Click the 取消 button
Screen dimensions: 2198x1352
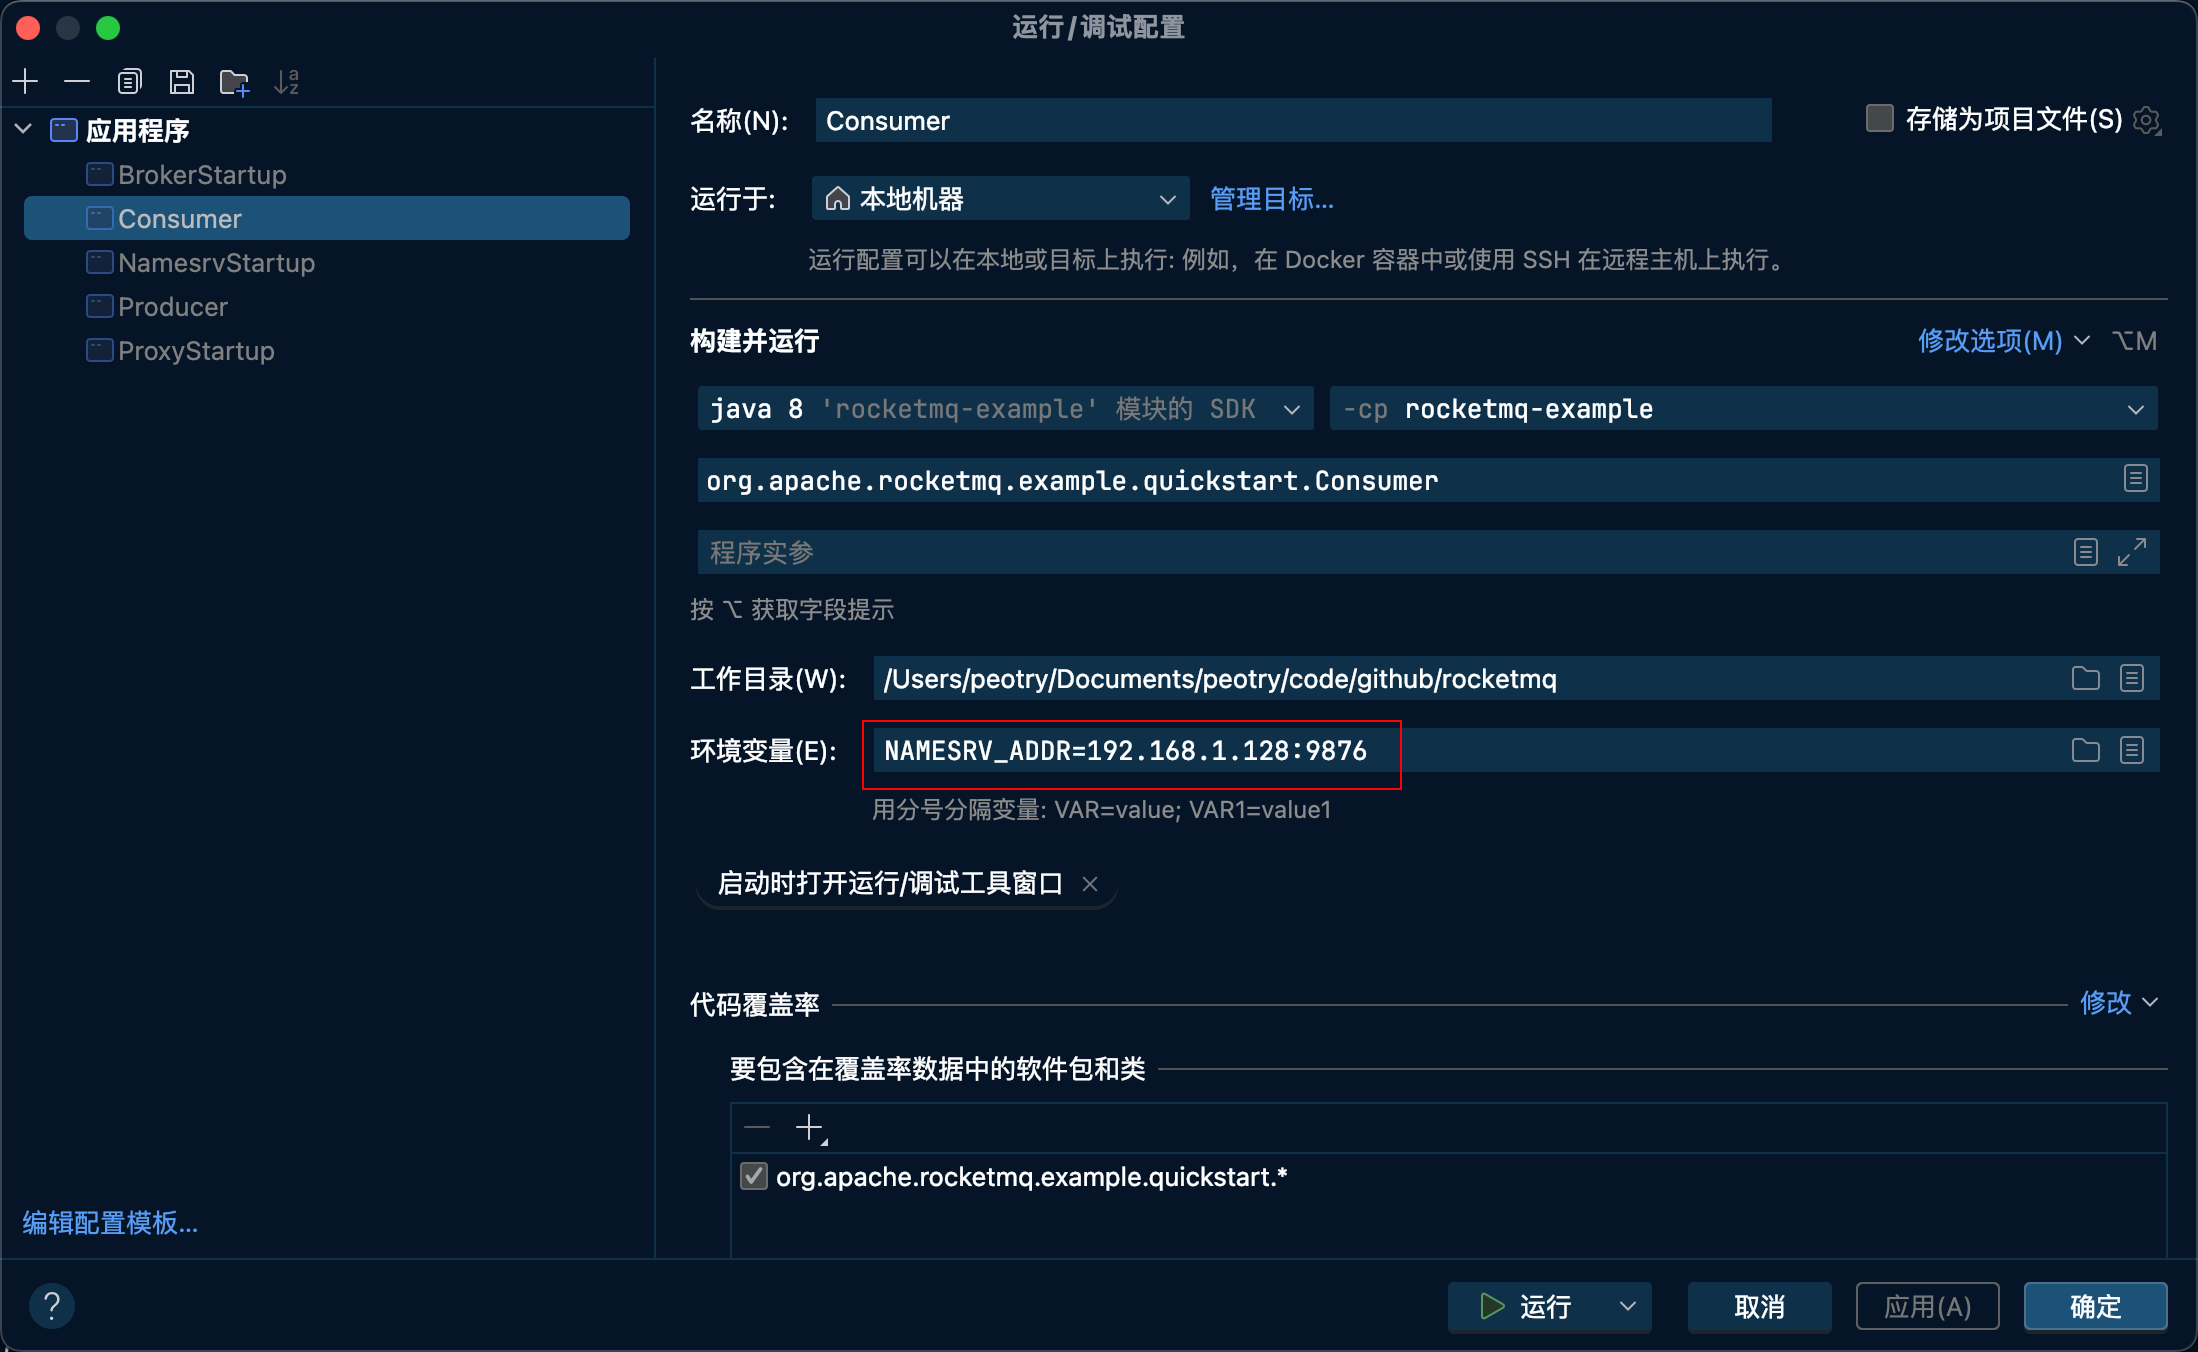[x=1759, y=1306]
